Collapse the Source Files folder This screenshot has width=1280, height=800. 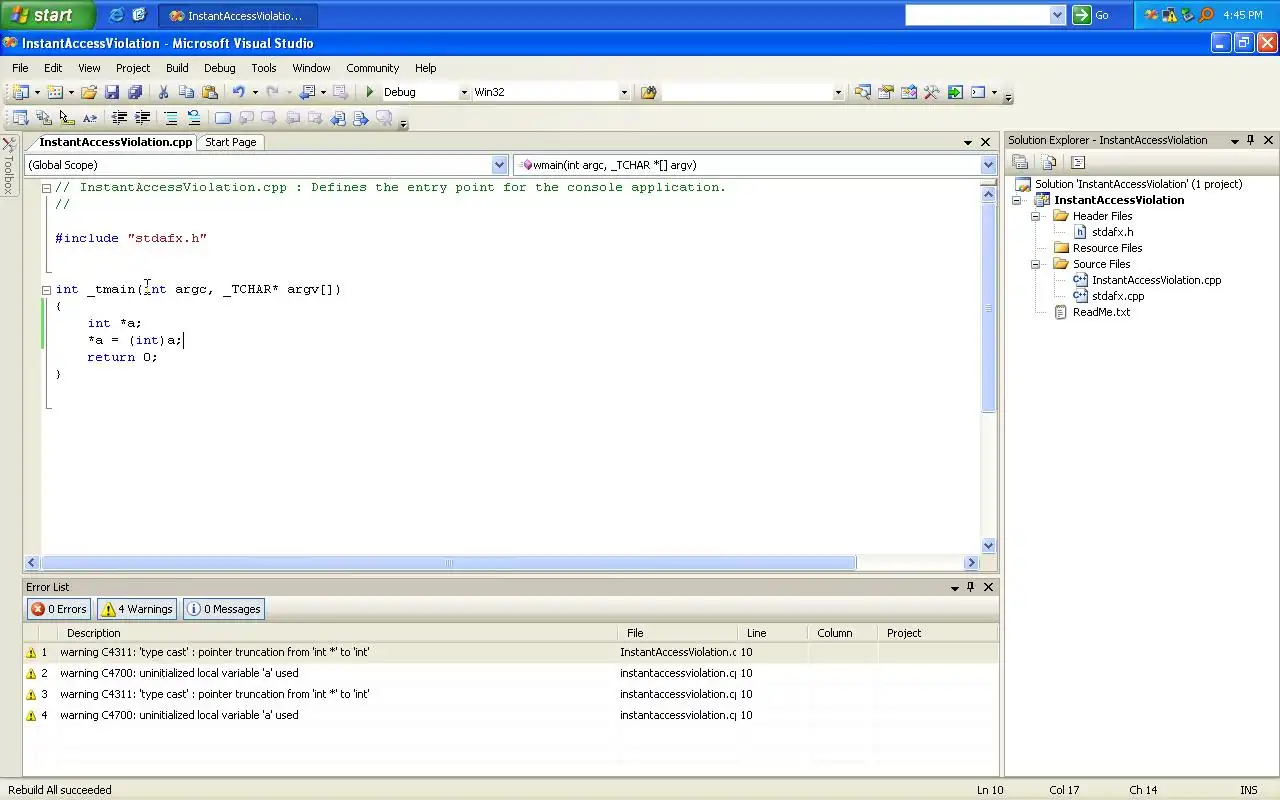1036,264
